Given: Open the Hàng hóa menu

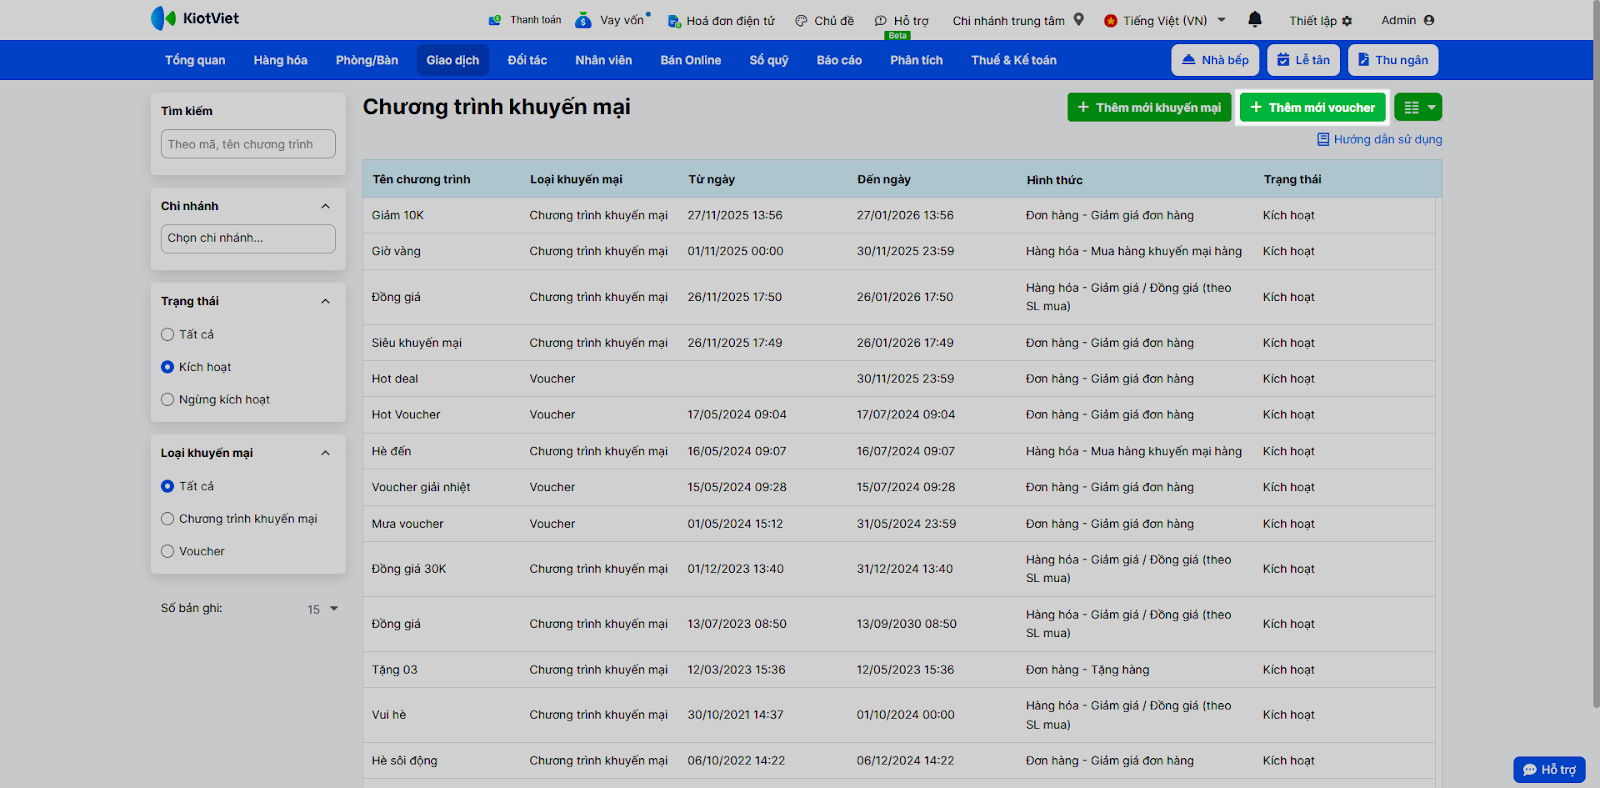Looking at the screenshot, I should coord(280,60).
